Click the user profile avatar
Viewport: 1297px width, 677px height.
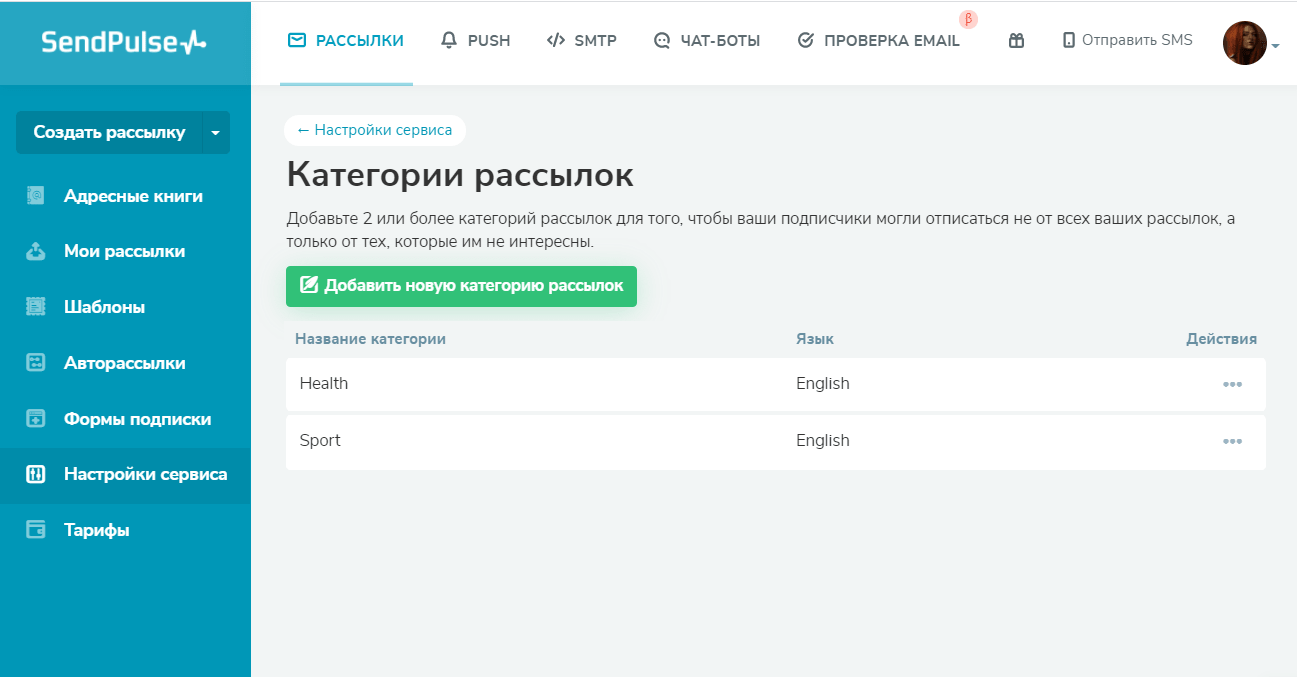[x=1244, y=43]
